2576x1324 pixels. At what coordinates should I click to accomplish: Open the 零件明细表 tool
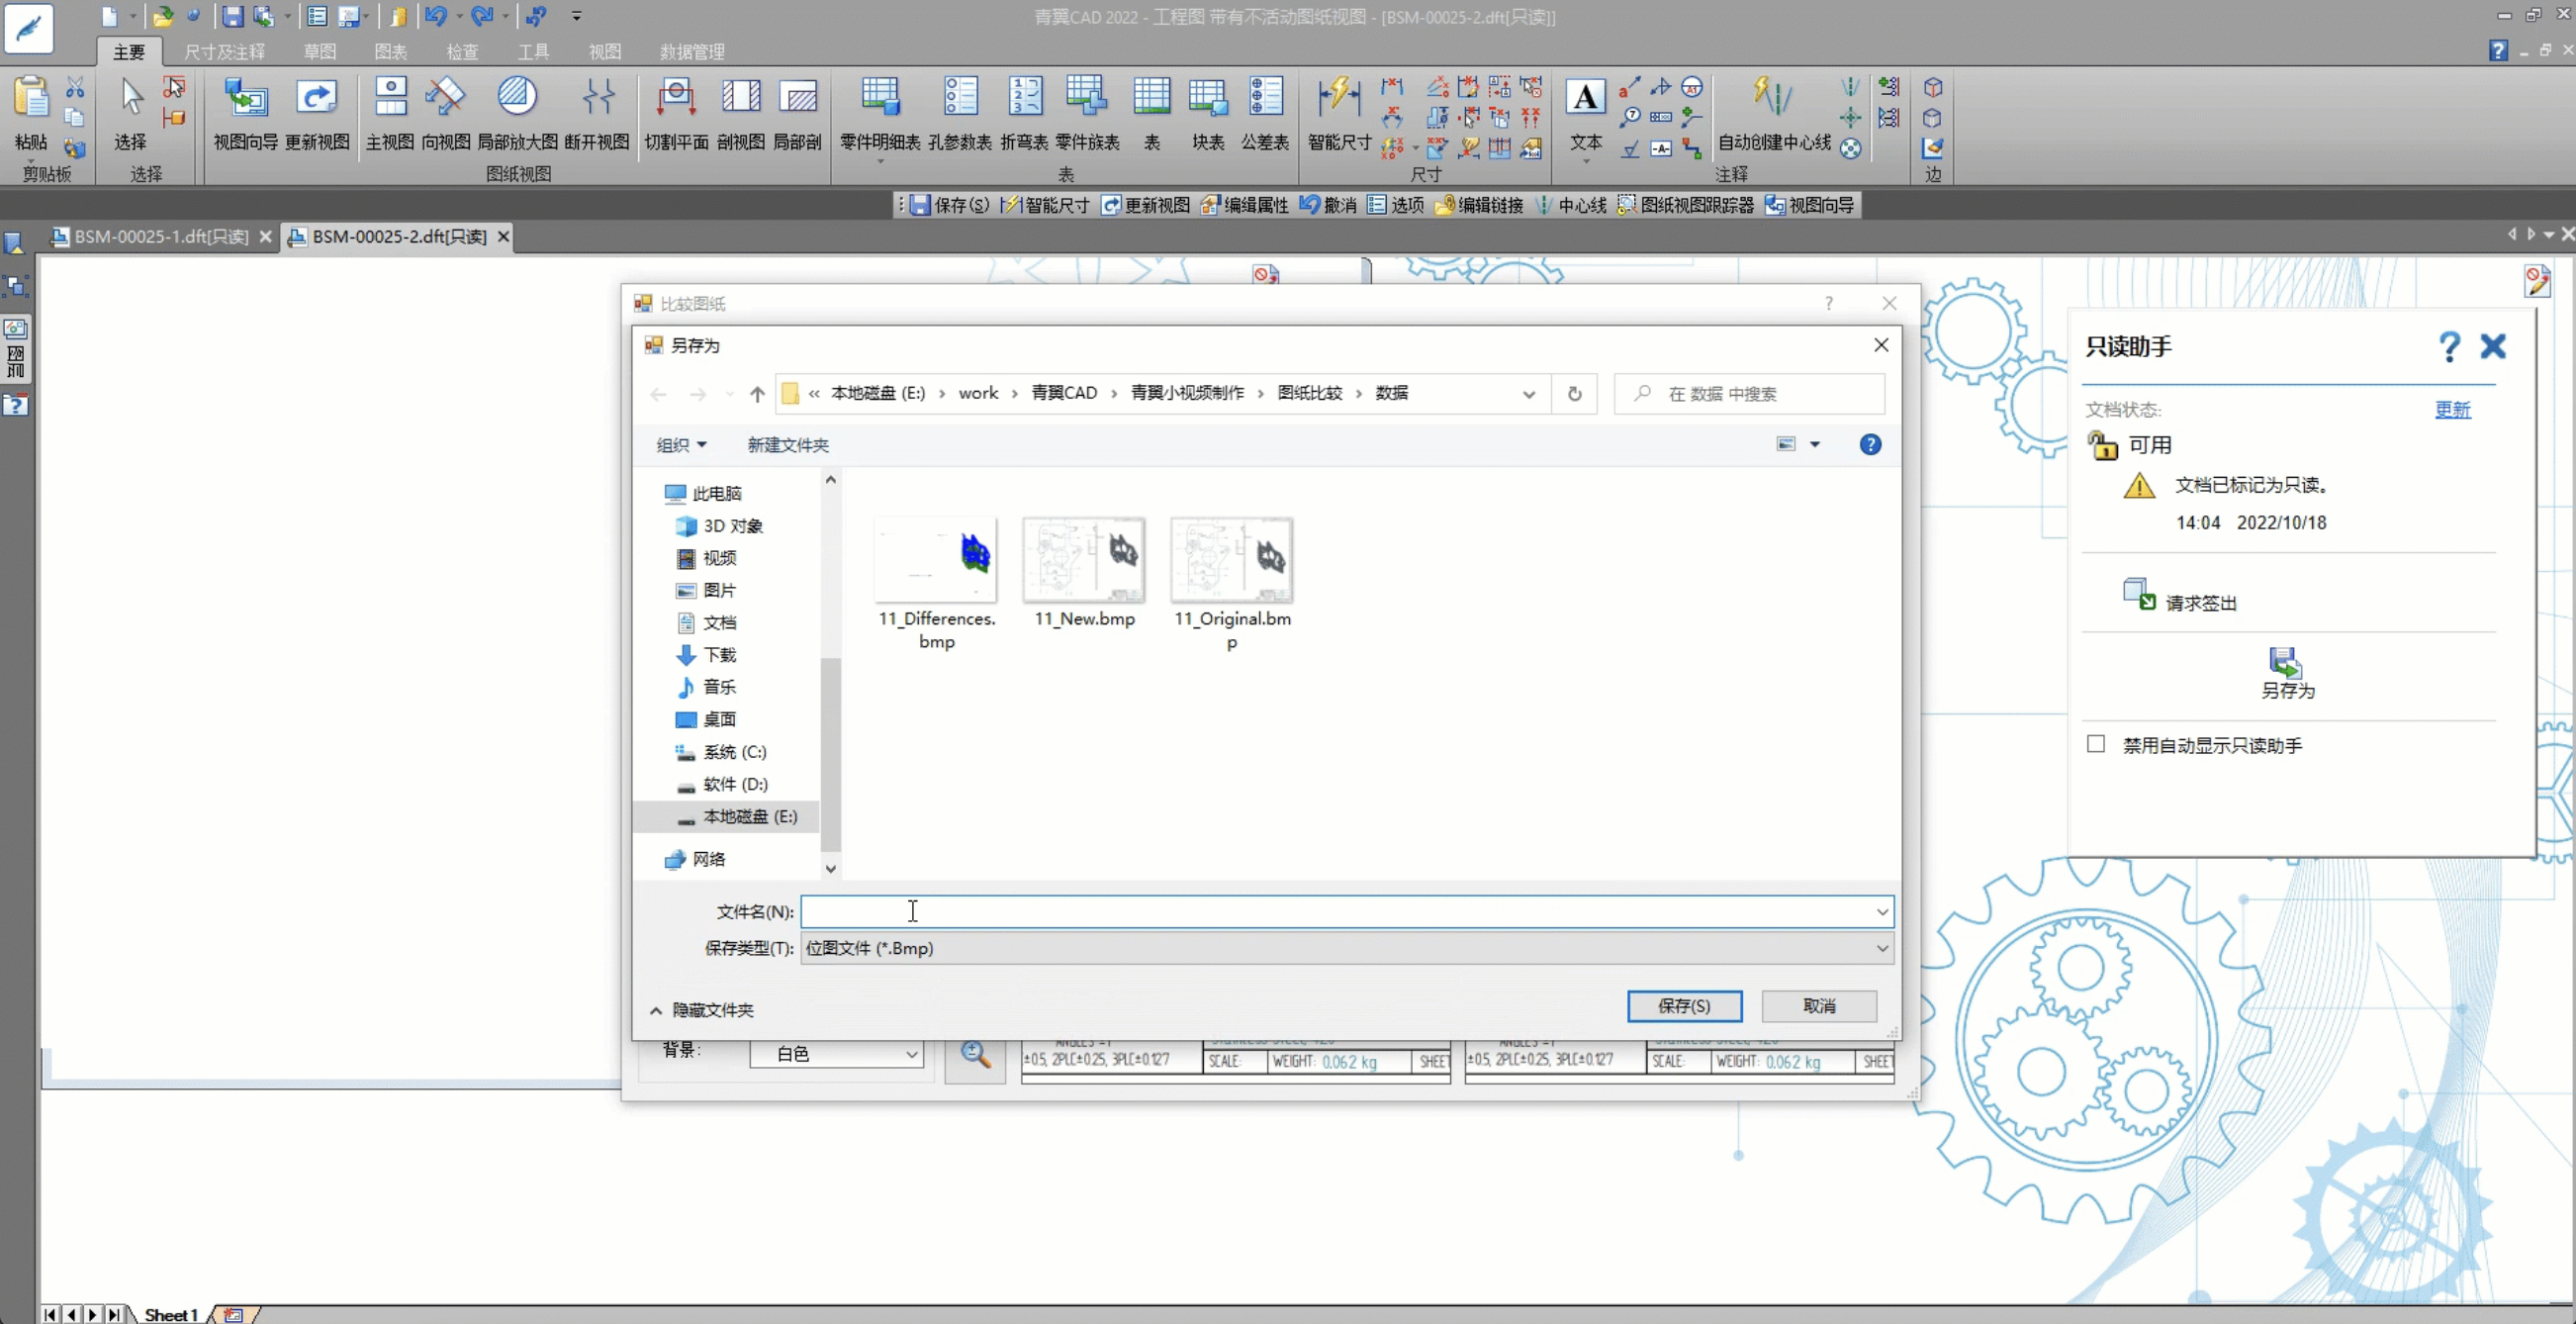point(880,113)
